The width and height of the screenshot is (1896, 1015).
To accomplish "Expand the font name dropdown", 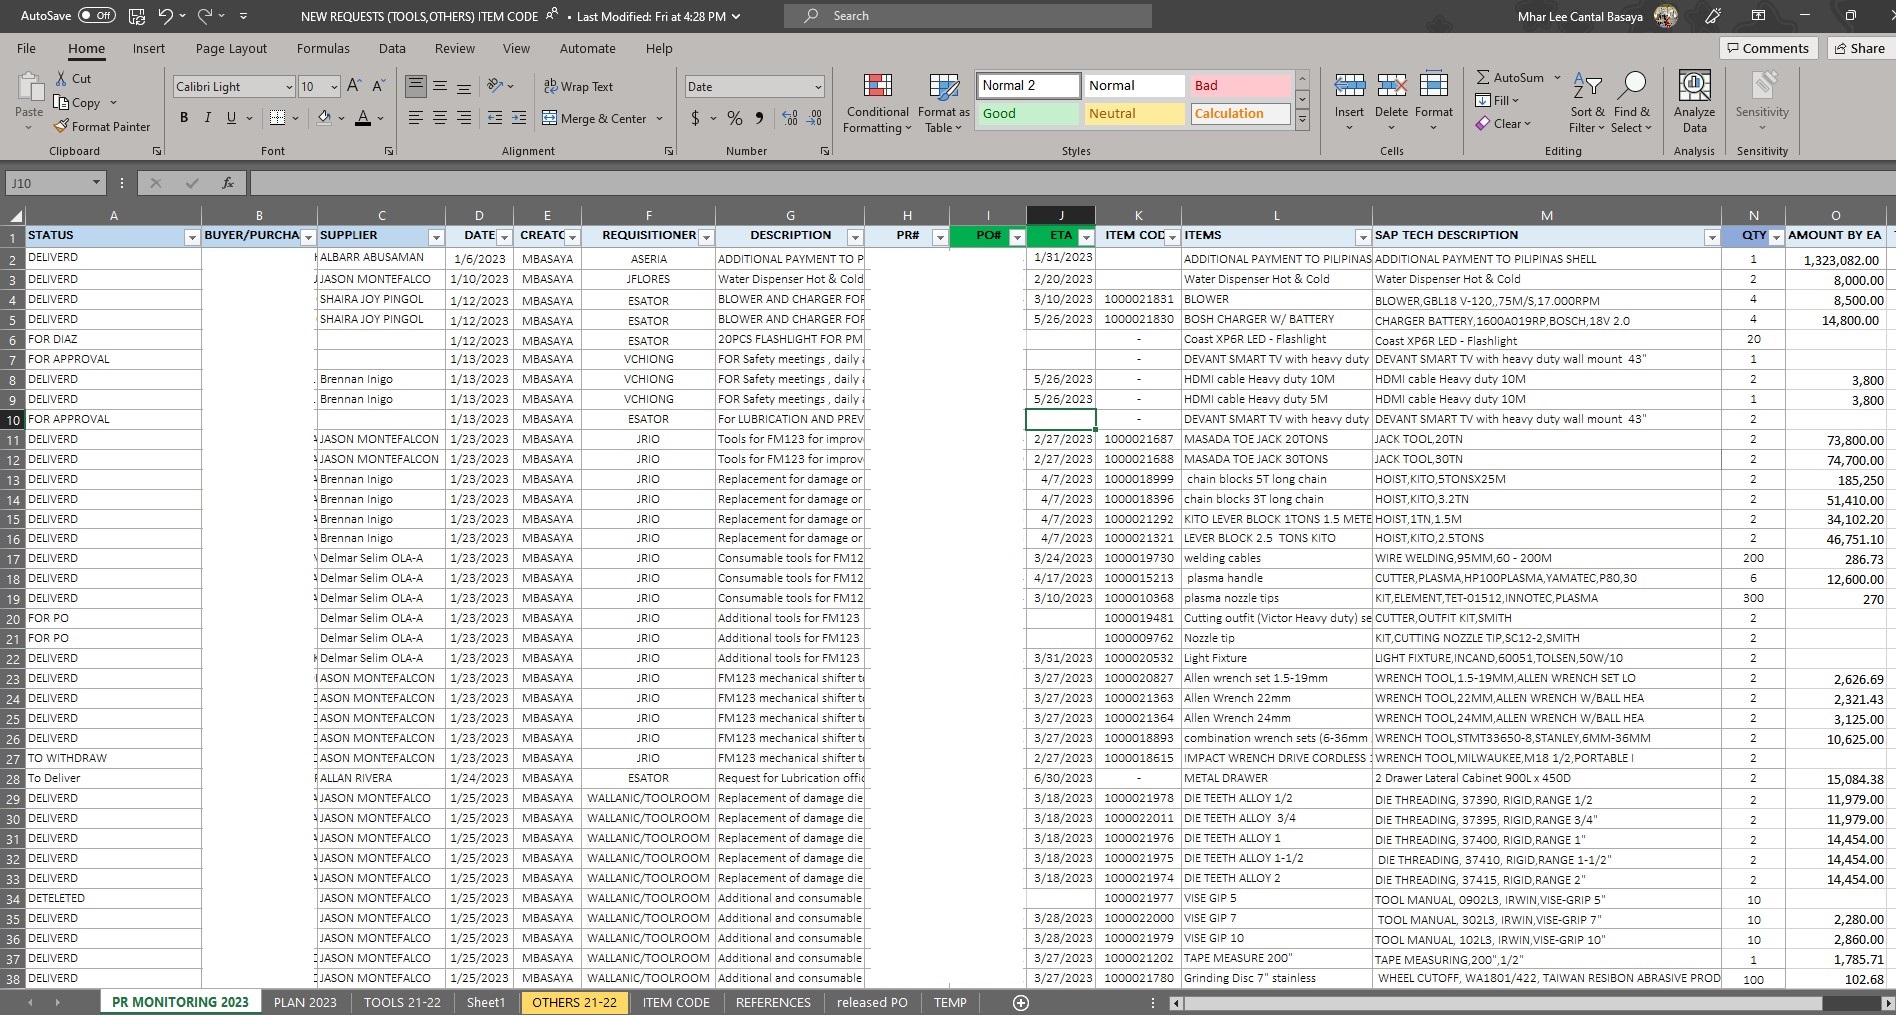I will 289,87.
